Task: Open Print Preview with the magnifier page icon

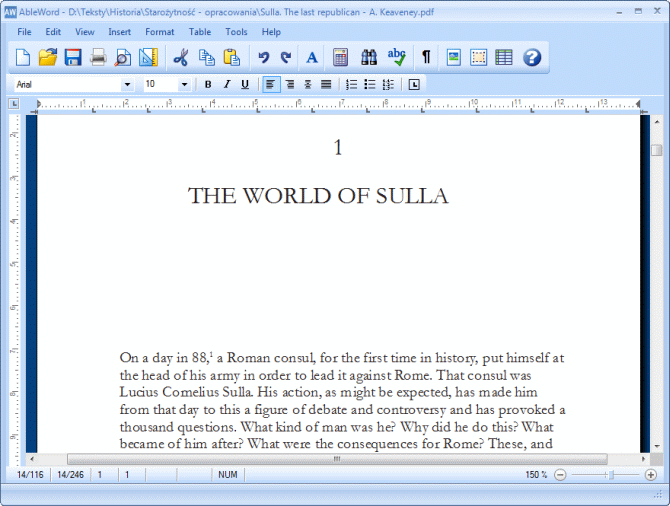Action: 123,57
